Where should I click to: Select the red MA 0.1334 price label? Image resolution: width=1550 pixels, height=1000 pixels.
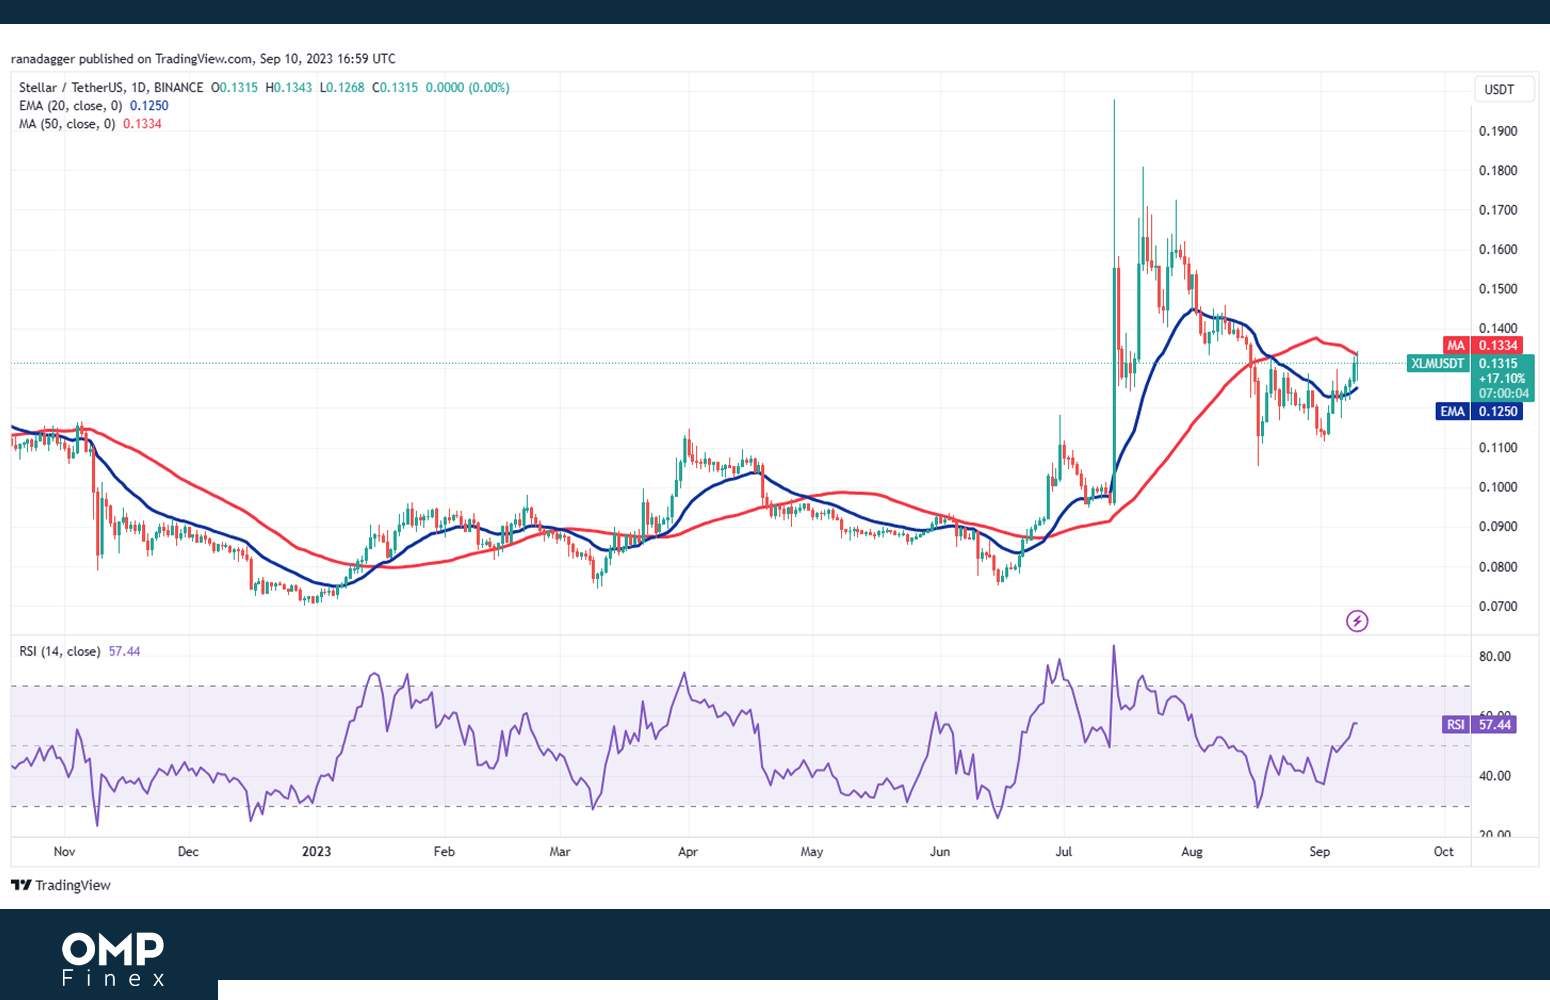pyautogui.click(x=1483, y=345)
